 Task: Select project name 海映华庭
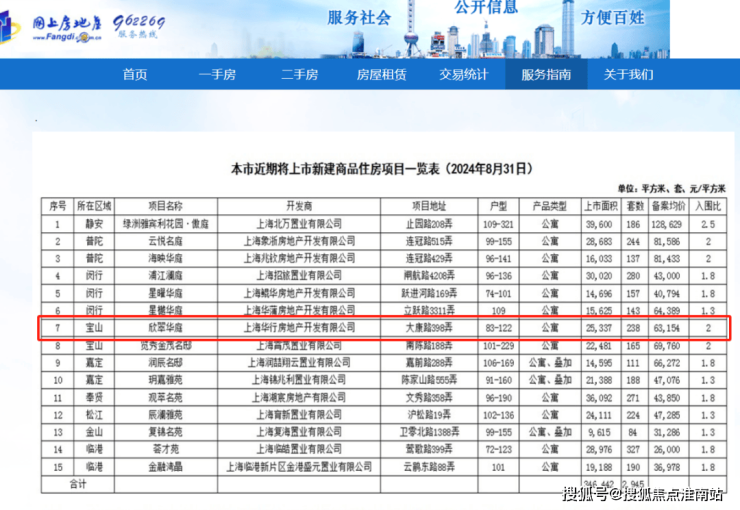[165, 259]
